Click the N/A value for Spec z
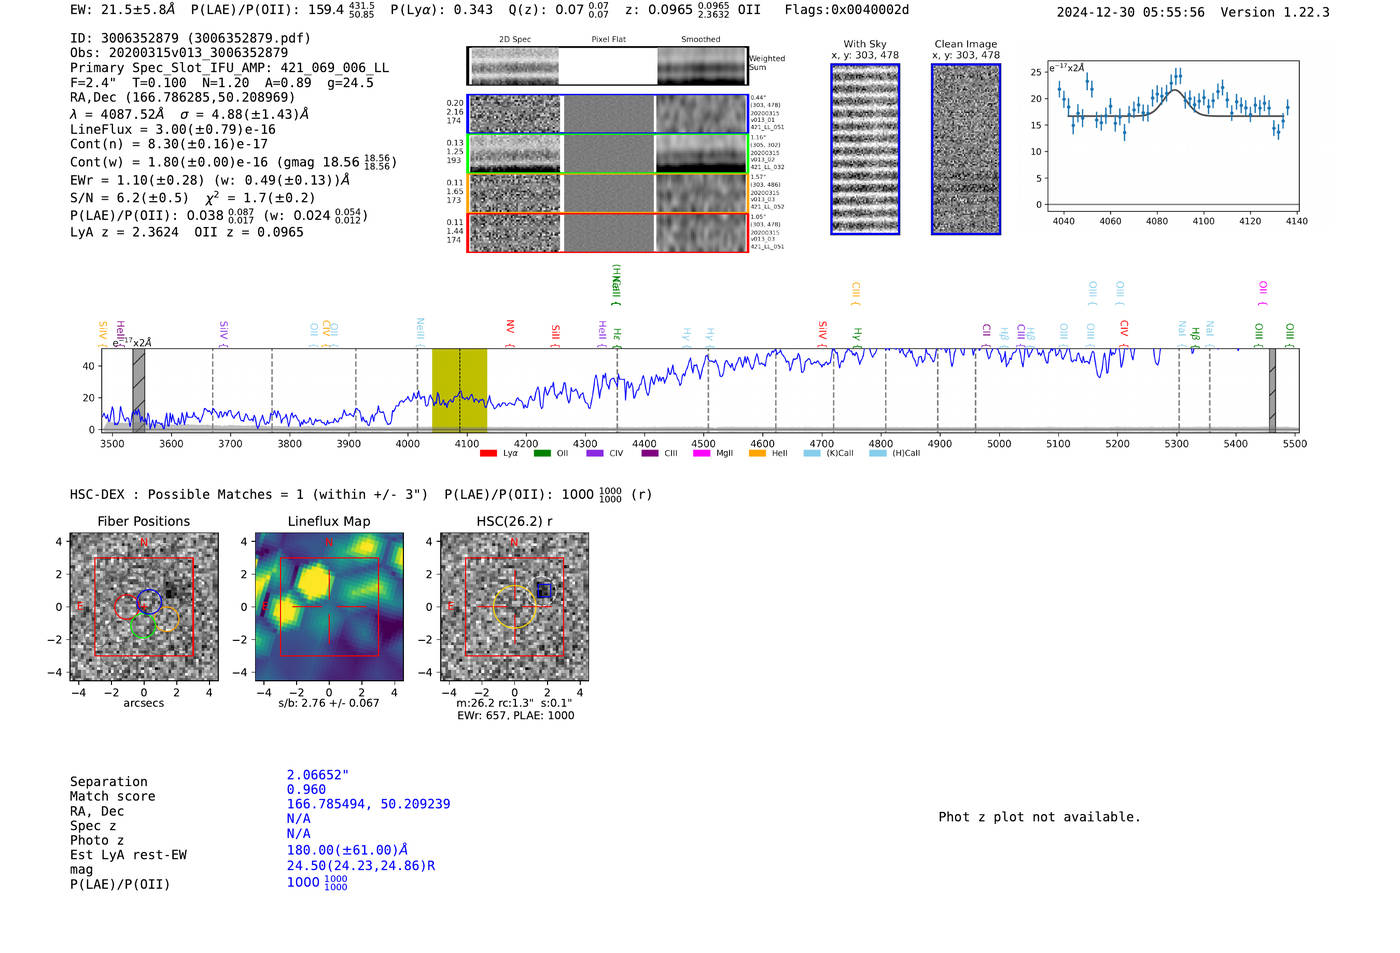Viewport: 1400px width, 953px height. point(298,819)
